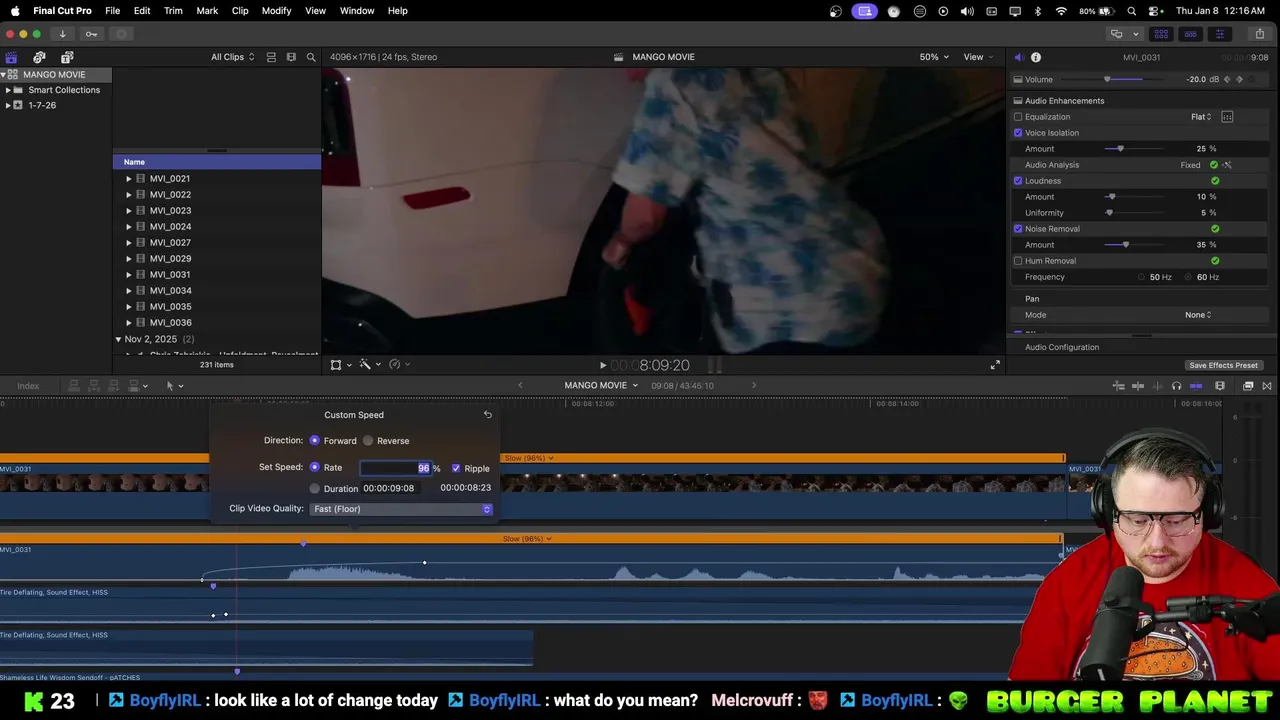Open the Modify menu
The height and width of the screenshot is (720, 1280).
coord(276,11)
